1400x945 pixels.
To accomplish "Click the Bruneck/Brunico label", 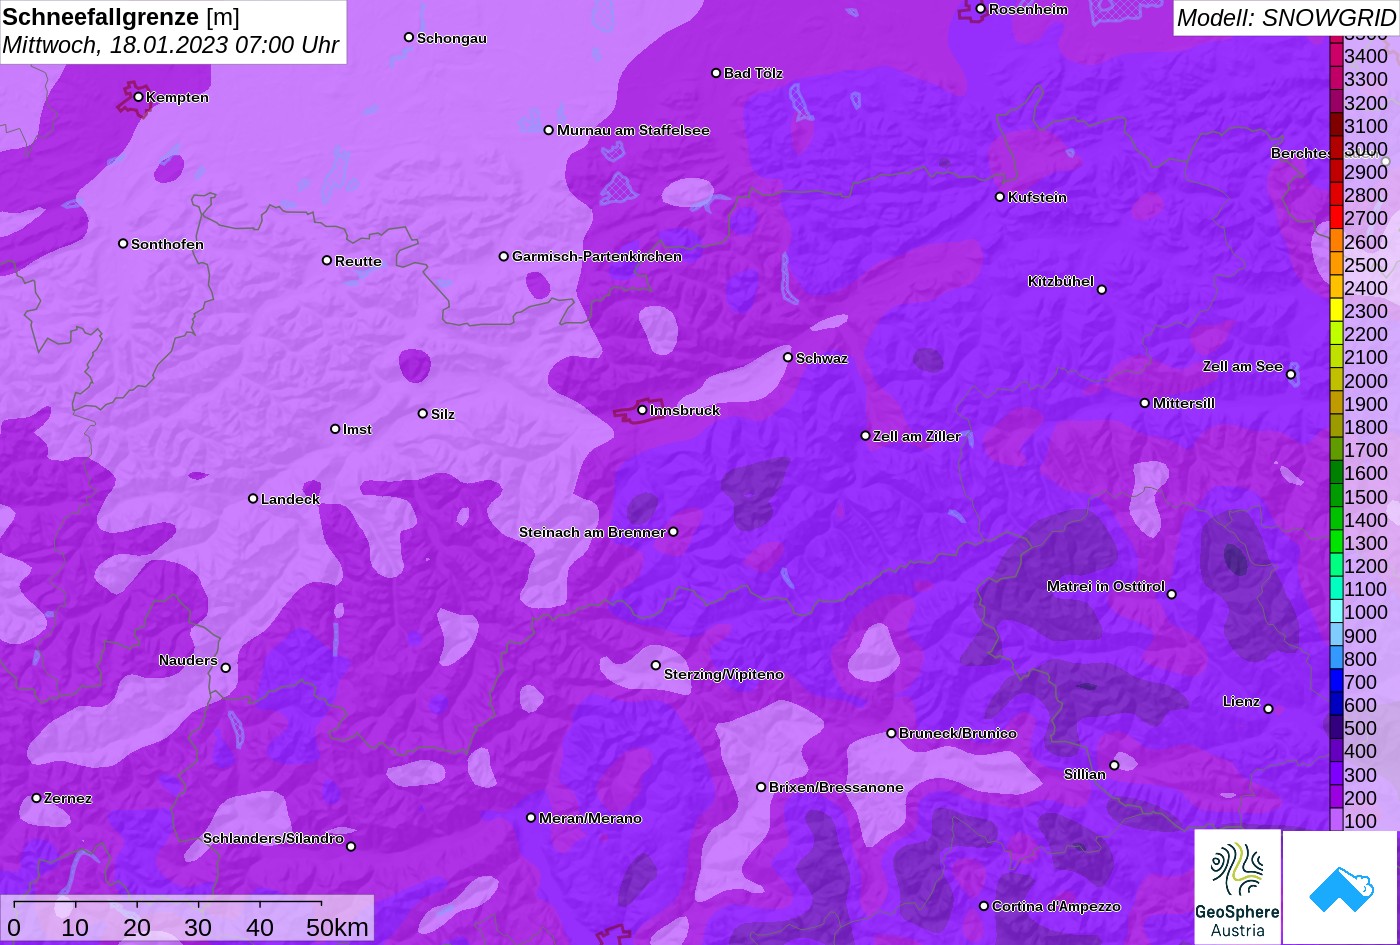I will [958, 733].
